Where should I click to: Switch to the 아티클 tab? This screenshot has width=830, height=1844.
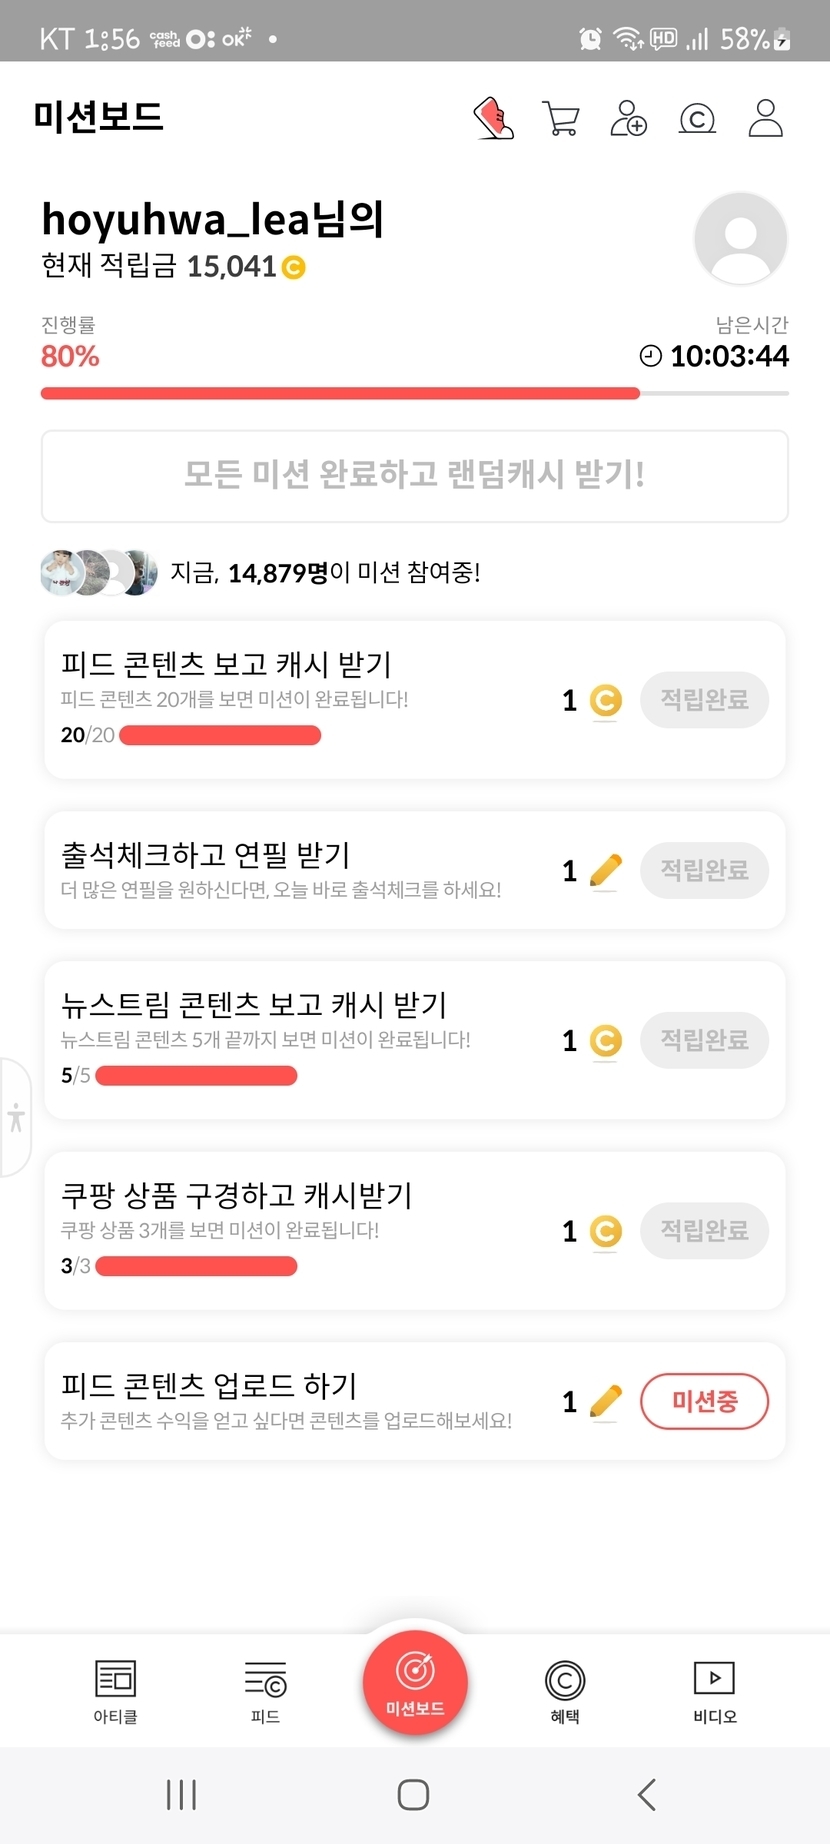[115, 1691]
